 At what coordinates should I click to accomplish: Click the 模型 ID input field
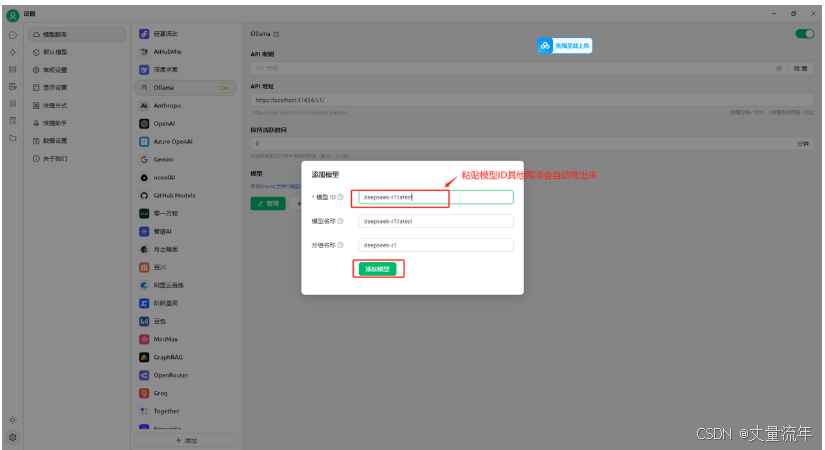click(x=436, y=197)
